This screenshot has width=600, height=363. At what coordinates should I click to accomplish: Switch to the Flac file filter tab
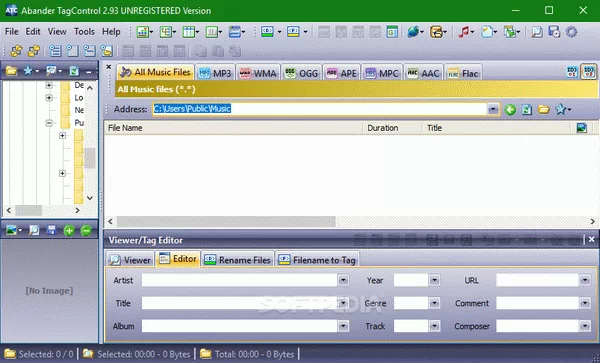pyautogui.click(x=463, y=73)
